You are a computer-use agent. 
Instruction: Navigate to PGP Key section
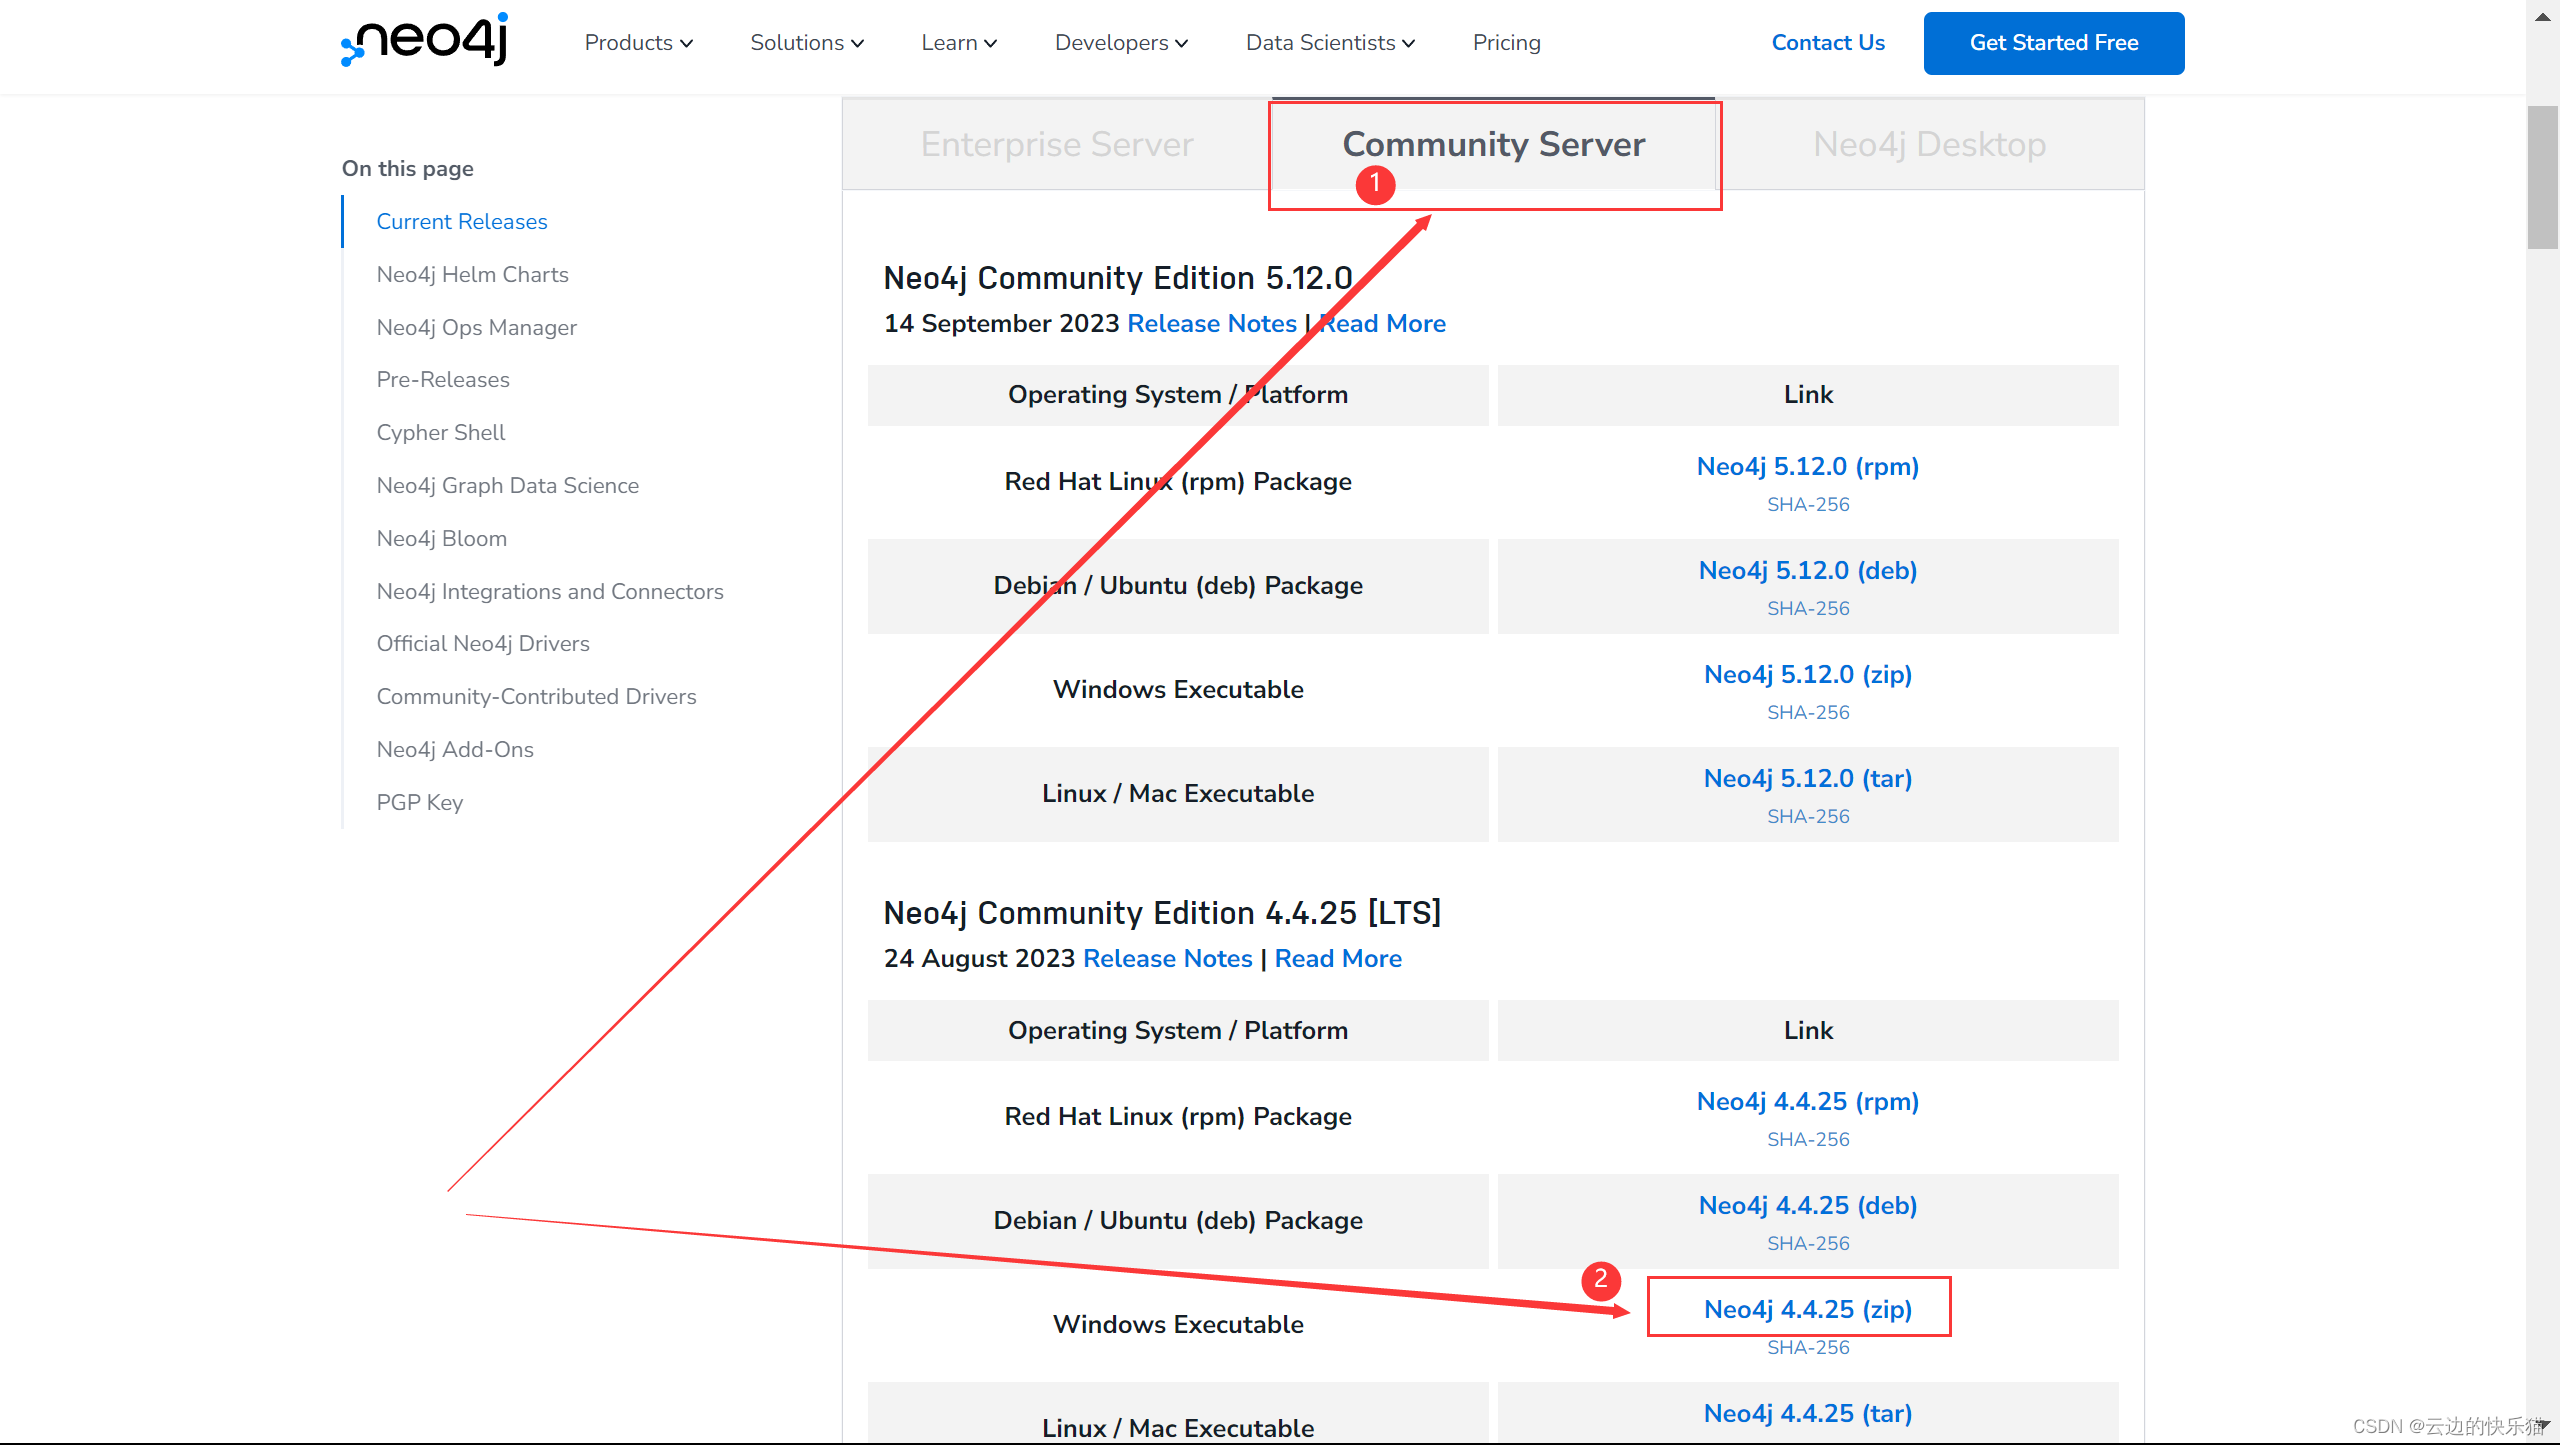419,802
